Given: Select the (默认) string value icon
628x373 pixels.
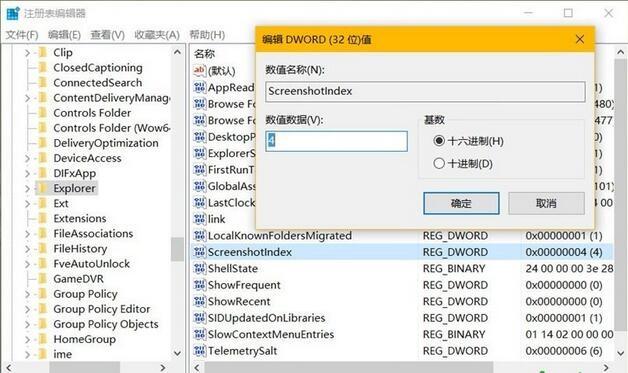Looking at the screenshot, I should (x=199, y=71).
